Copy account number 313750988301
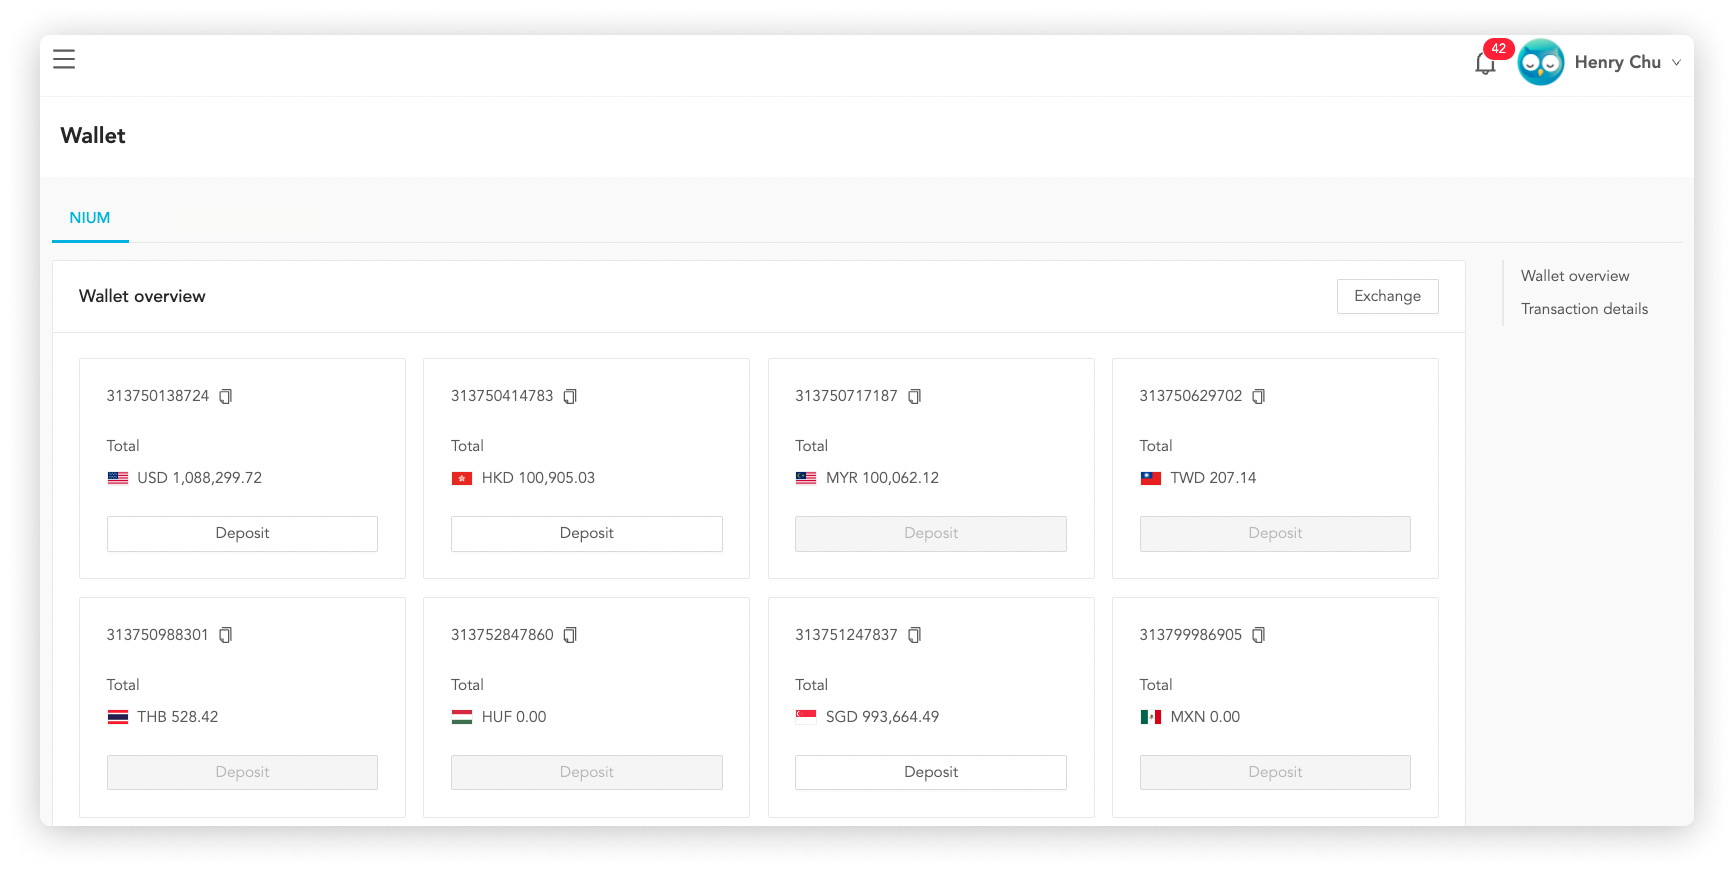 tap(226, 635)
